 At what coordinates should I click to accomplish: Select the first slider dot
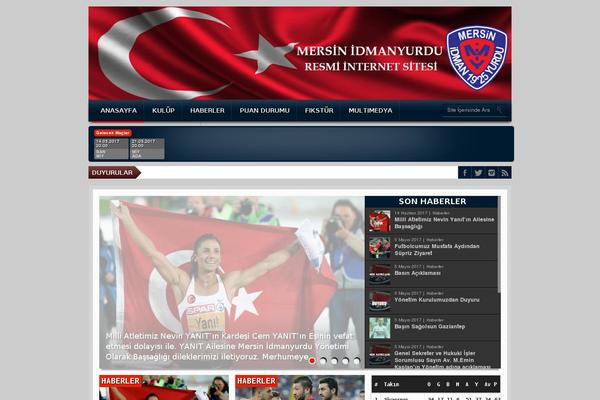[312, 361]
